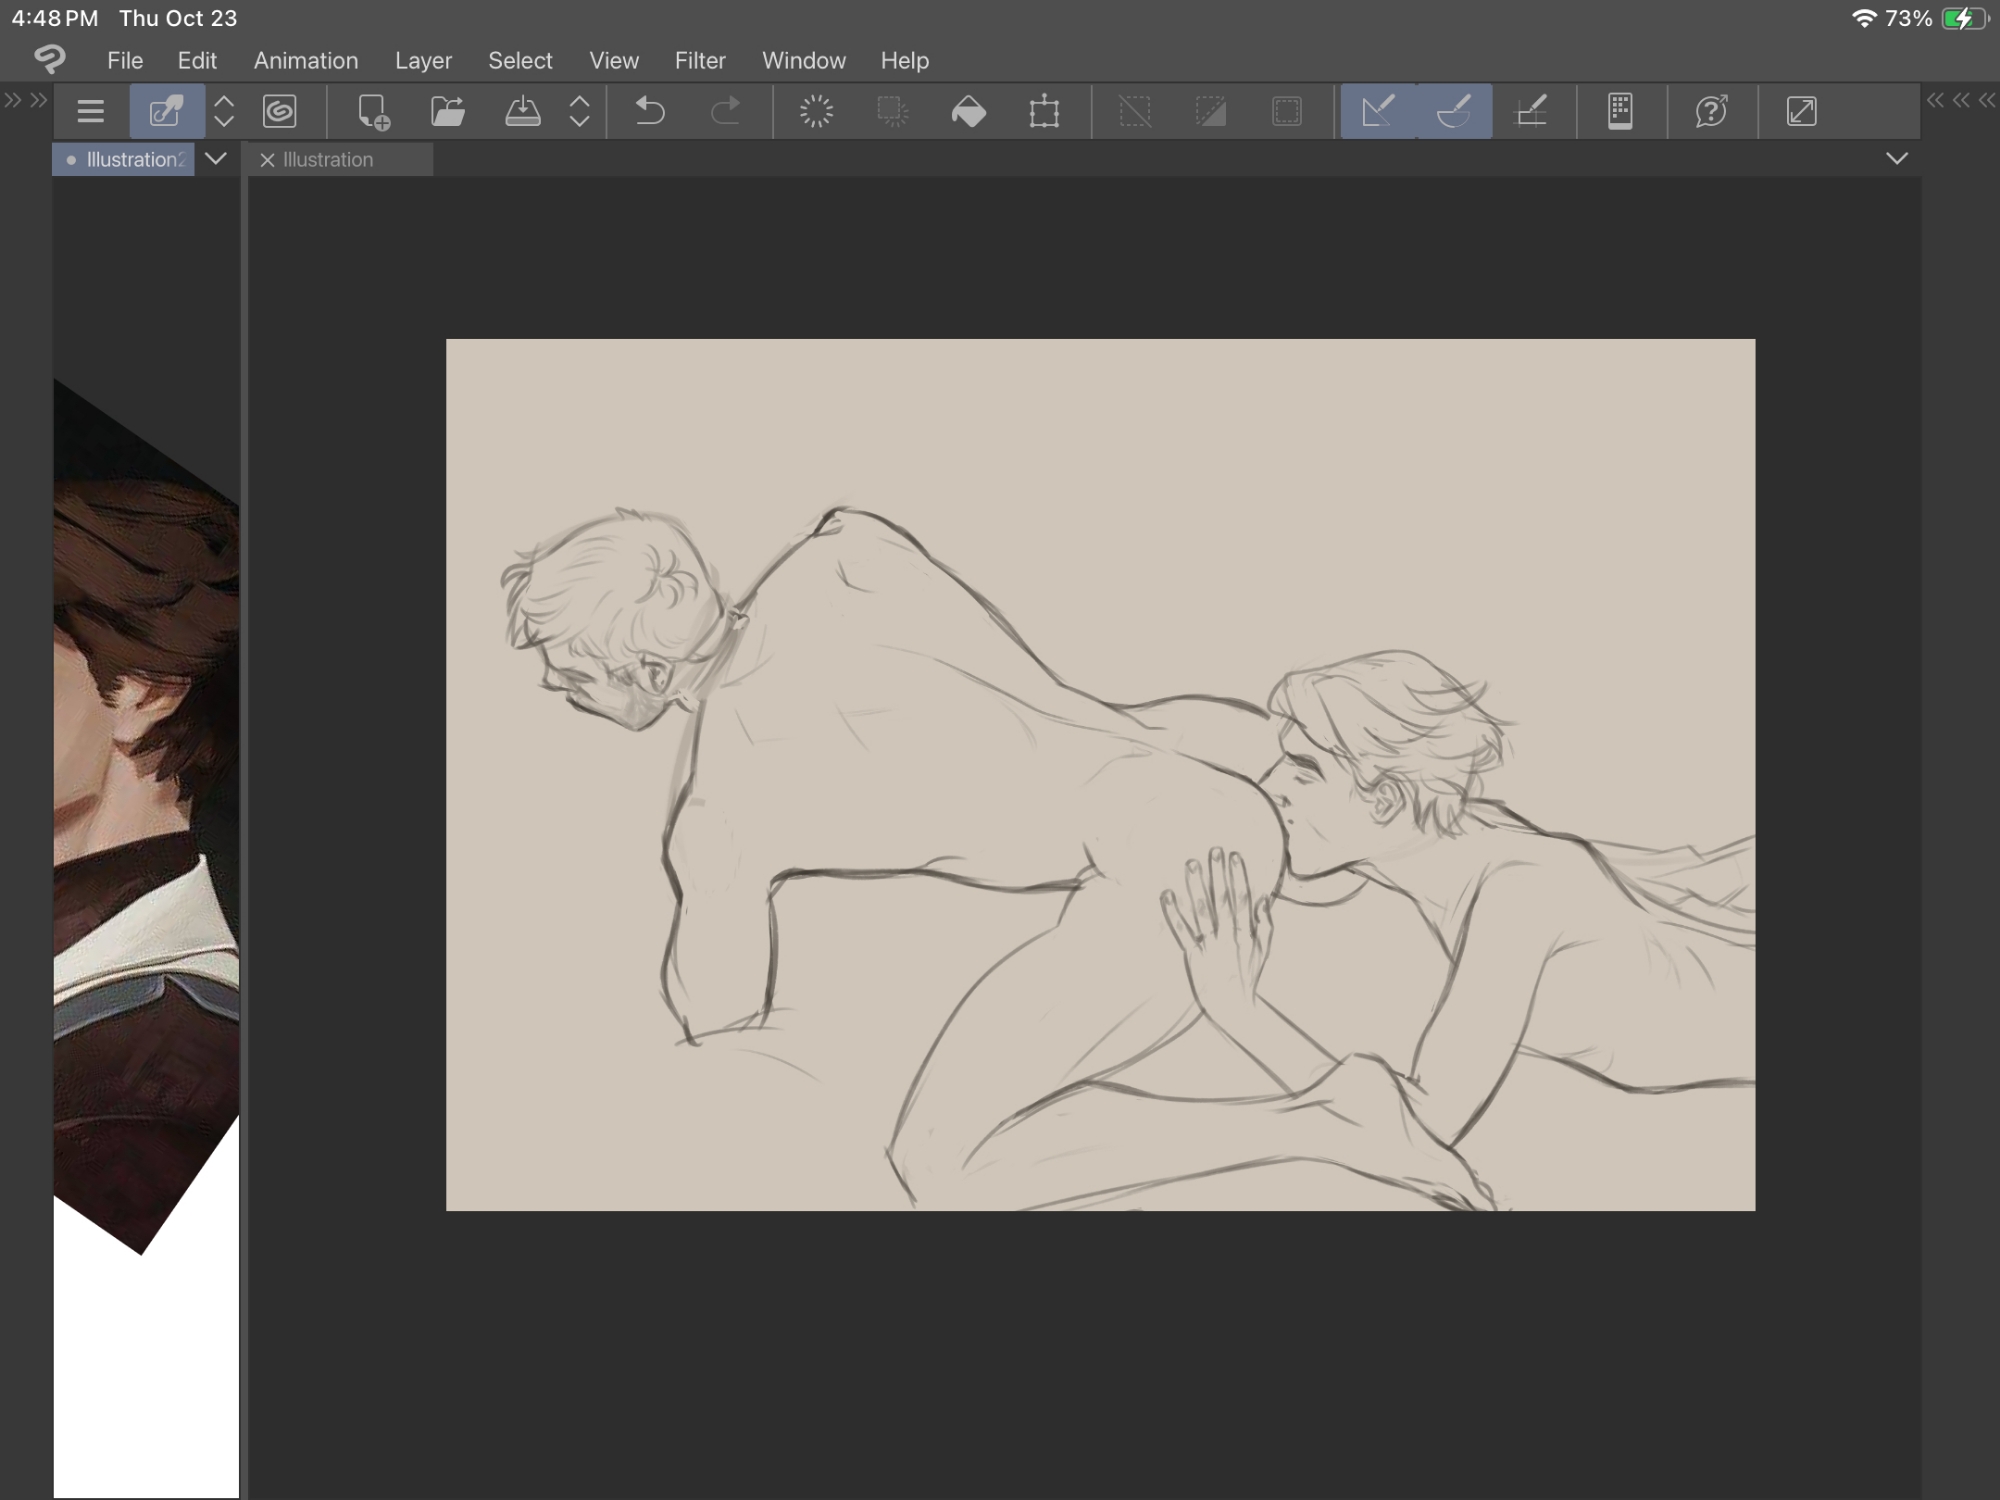Open the Layer menu
Image resolution: width=2000 pixels, height=1500 pixels.
pyautogui.click(x=423, y=61)
